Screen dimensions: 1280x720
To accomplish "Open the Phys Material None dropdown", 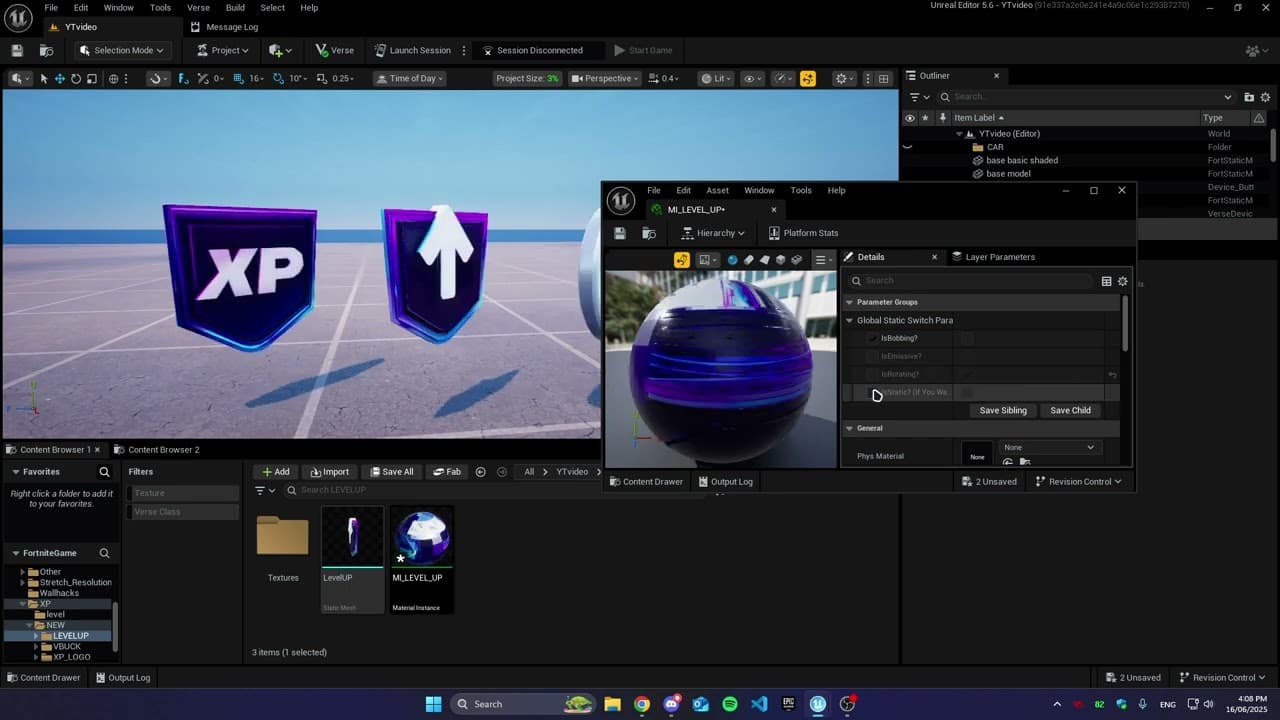I will point(1049,447).
